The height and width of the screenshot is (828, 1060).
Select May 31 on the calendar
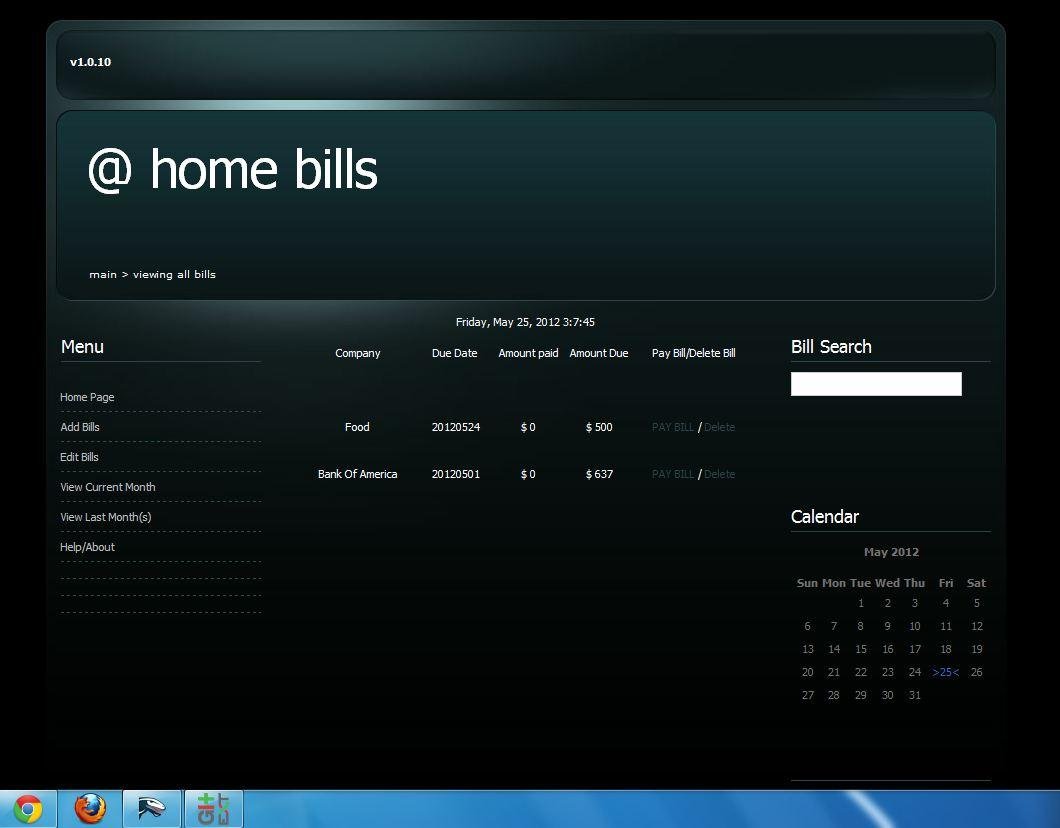tap(914, 695)
